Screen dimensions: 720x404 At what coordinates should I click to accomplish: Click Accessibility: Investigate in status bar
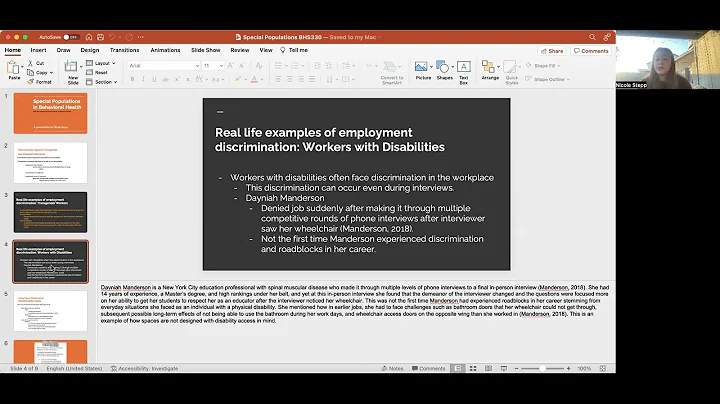click(x=144, y=368)
